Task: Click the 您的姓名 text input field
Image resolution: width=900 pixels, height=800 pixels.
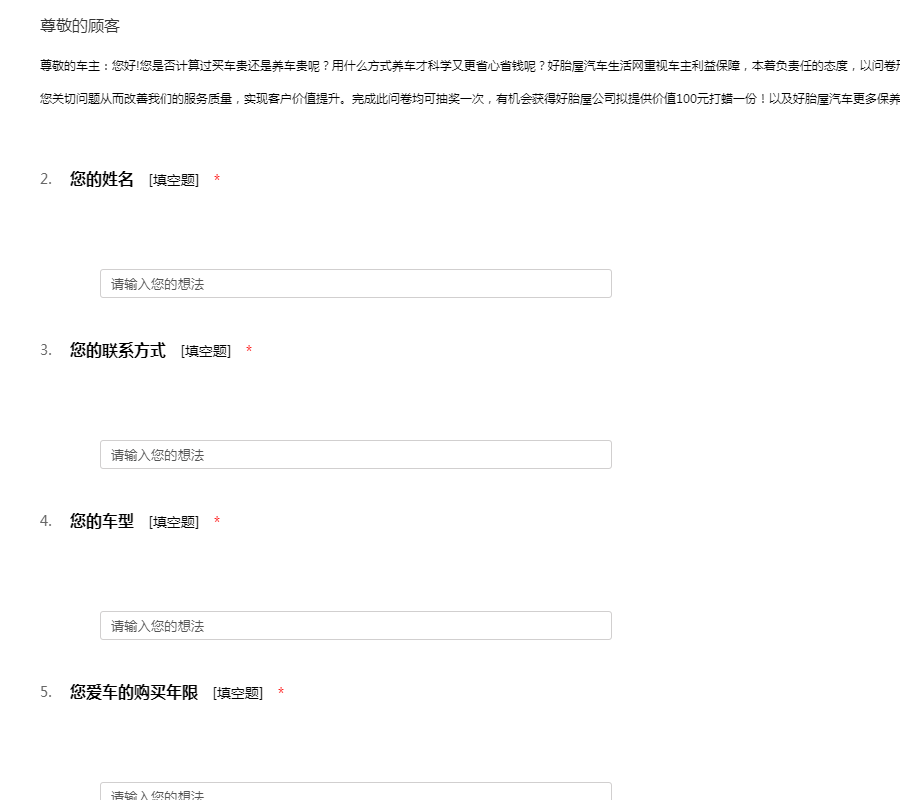Action: (355, 284)
